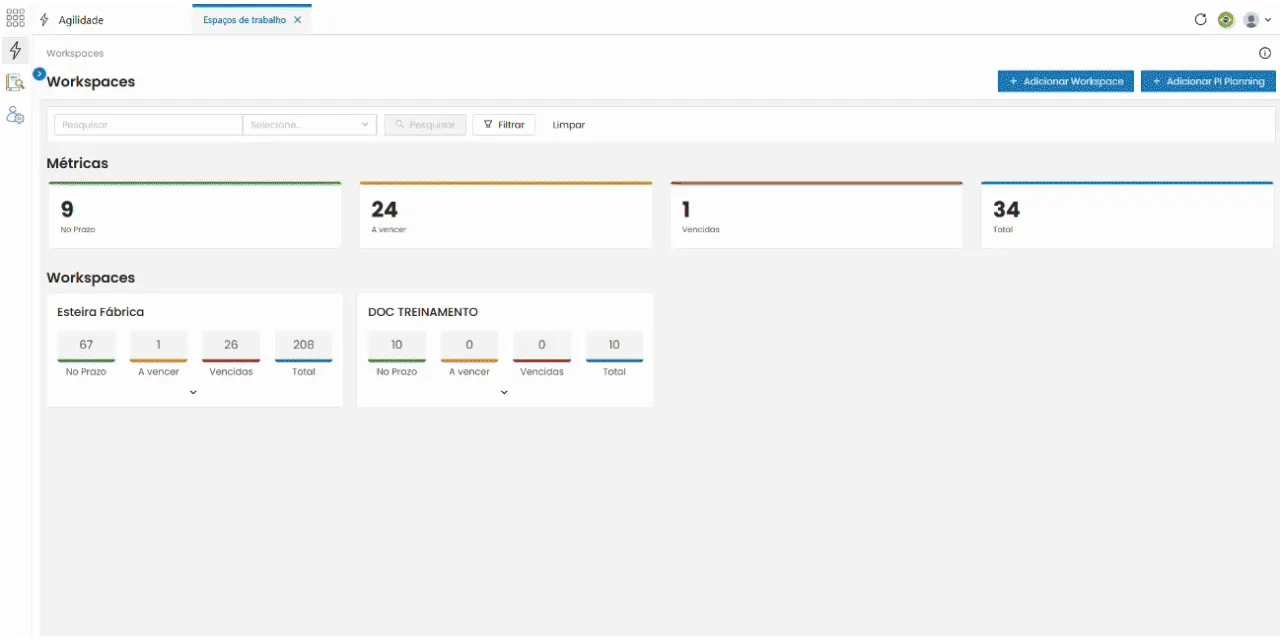The height and width of the screenshot is (640, 1280).
Task: Click Esteira Fábrica Vencidas value 26
Action: [x=231, y=345]
